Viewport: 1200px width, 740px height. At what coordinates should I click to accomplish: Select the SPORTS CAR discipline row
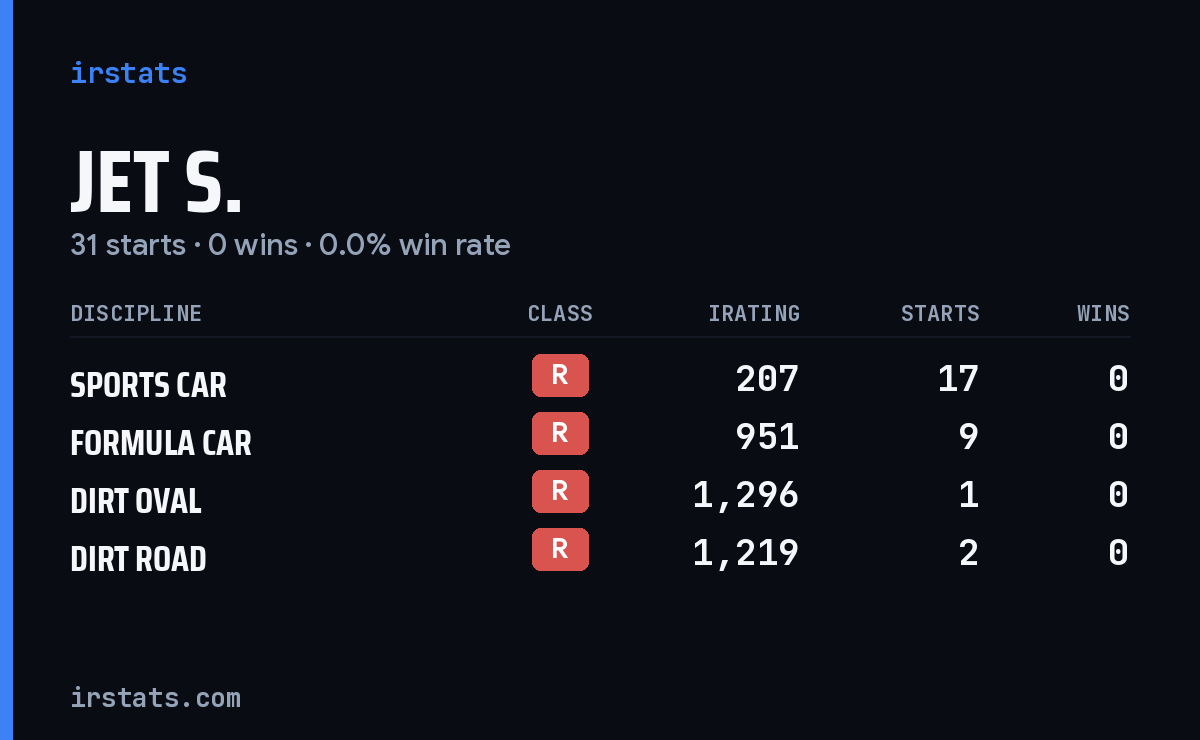coord(600,379)
